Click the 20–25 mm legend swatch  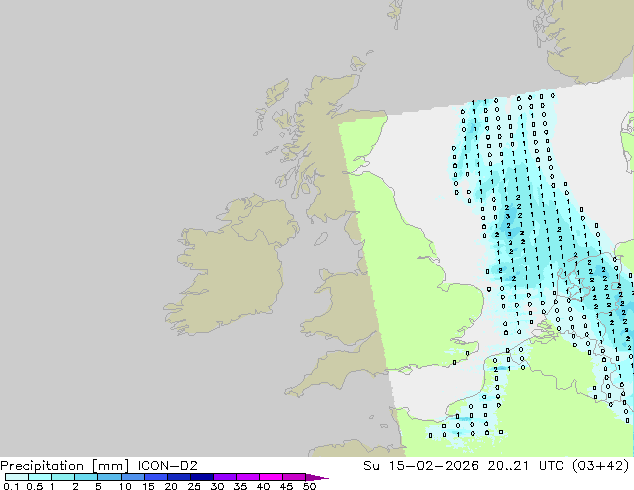pos(178,477)
